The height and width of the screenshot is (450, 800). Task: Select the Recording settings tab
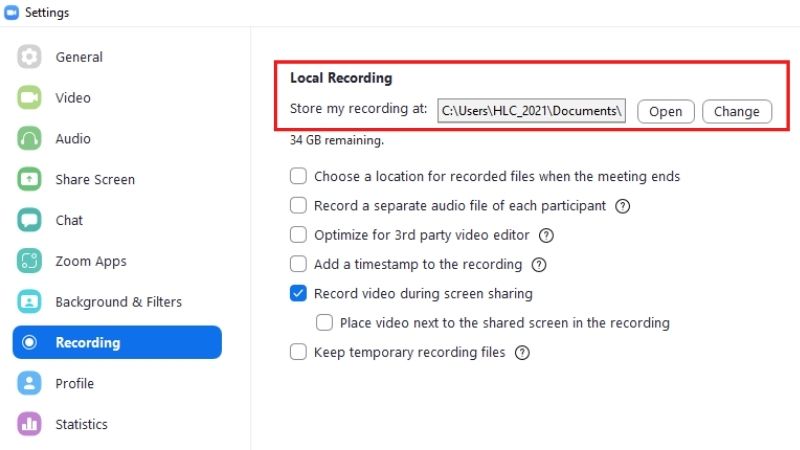point(117,342)
